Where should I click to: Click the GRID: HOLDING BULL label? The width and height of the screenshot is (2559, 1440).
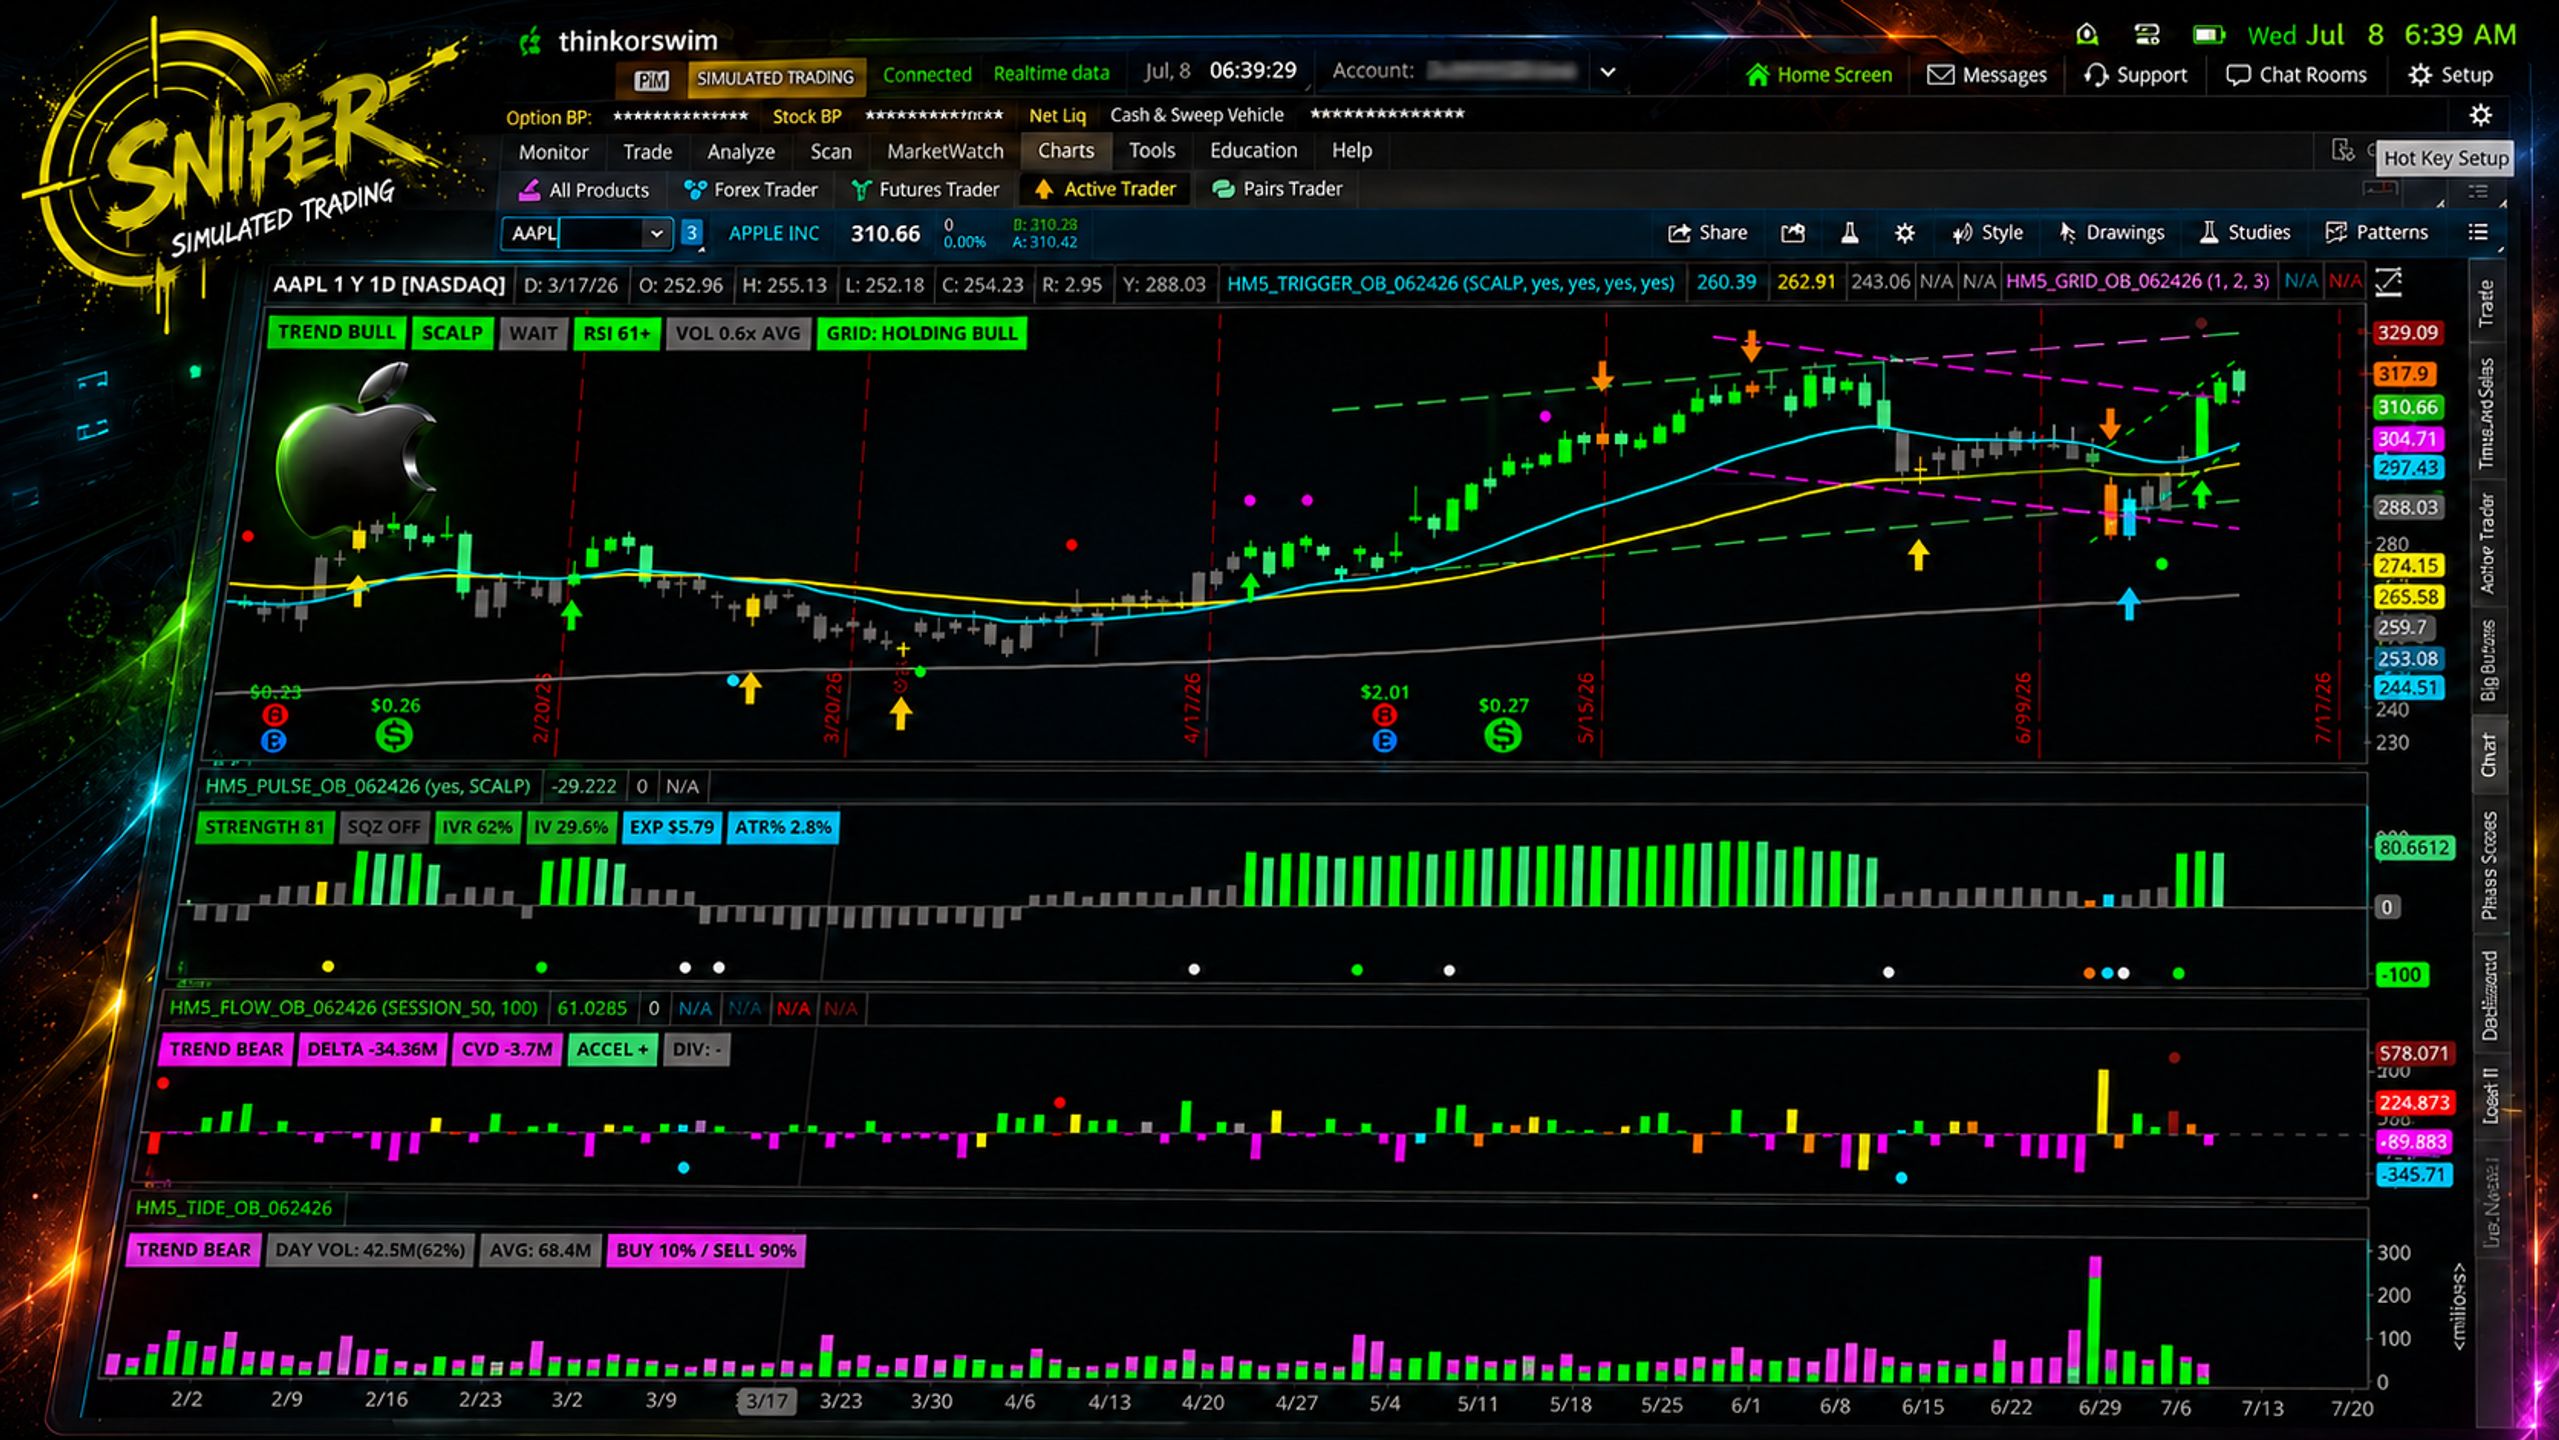[921, 333]
